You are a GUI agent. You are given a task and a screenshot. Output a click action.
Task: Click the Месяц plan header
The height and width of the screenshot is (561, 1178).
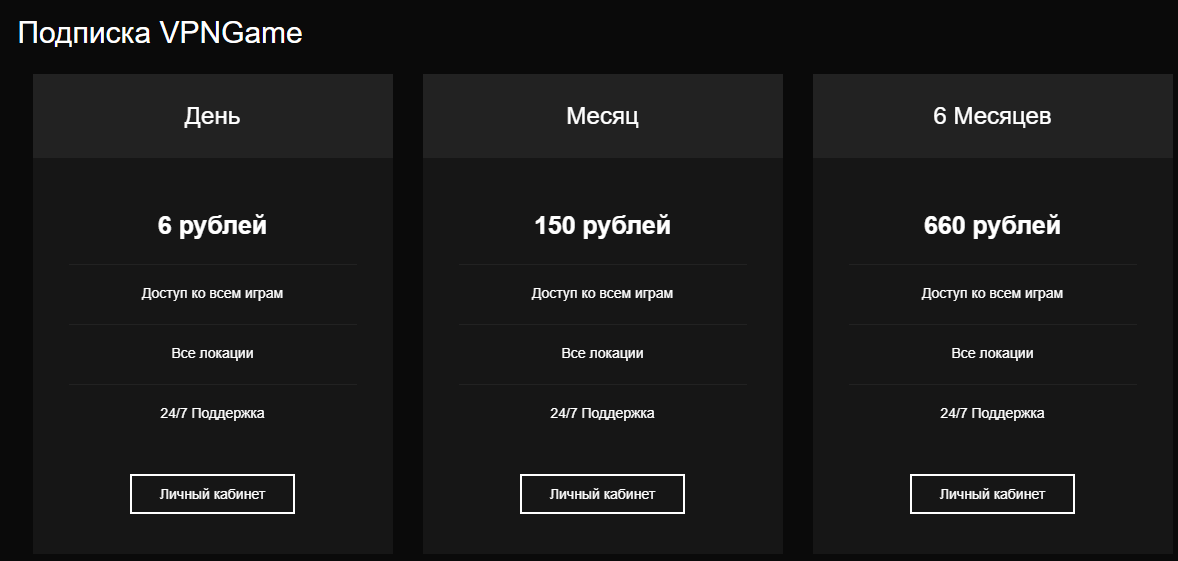pyautogui.click(x=603, y=116)
